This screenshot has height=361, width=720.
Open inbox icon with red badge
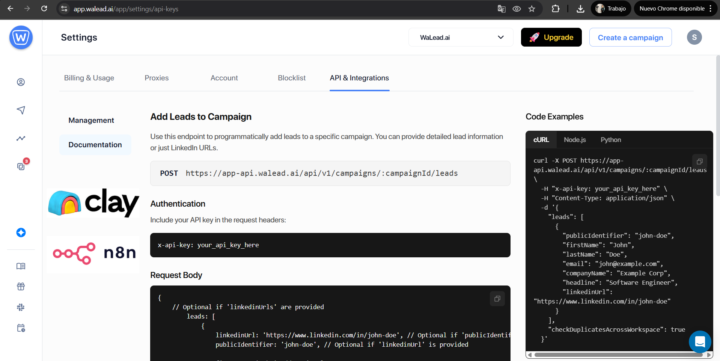point(22,166)
